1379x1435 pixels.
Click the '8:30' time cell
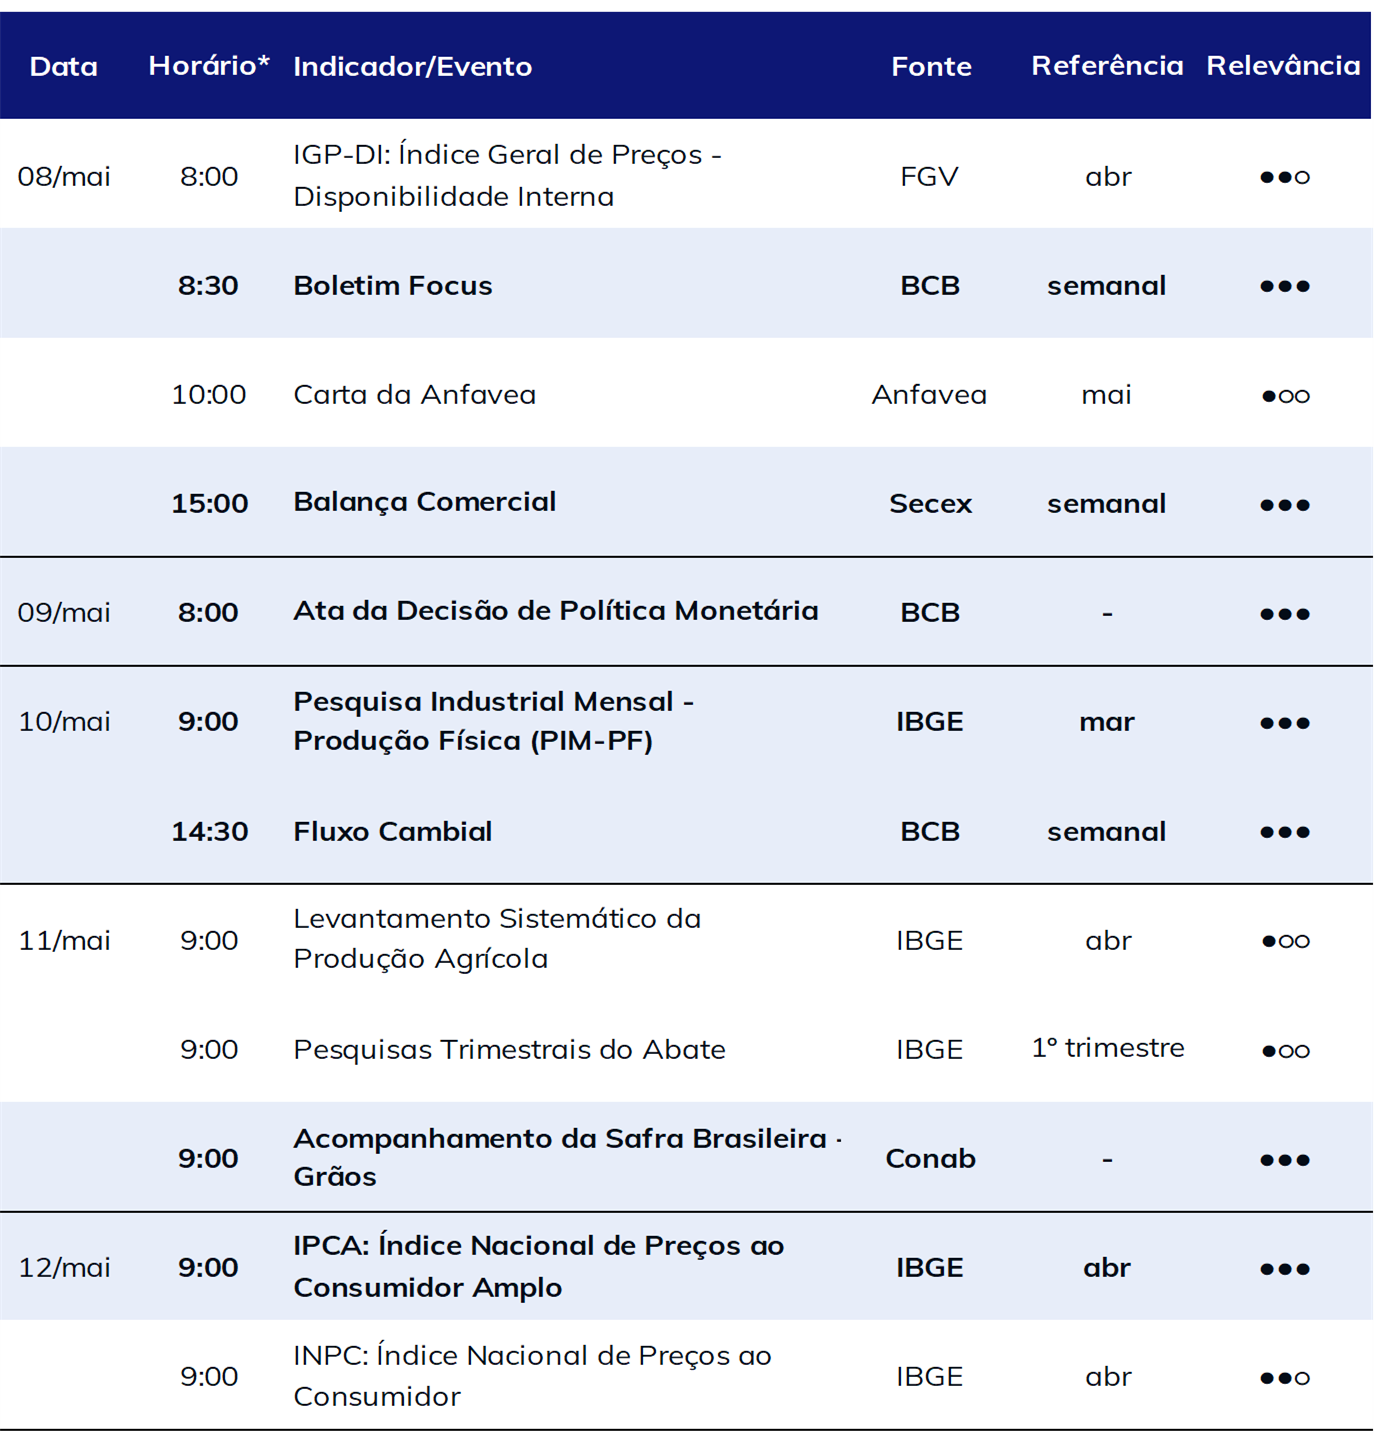pyautogui.click(x=208, y=285)
